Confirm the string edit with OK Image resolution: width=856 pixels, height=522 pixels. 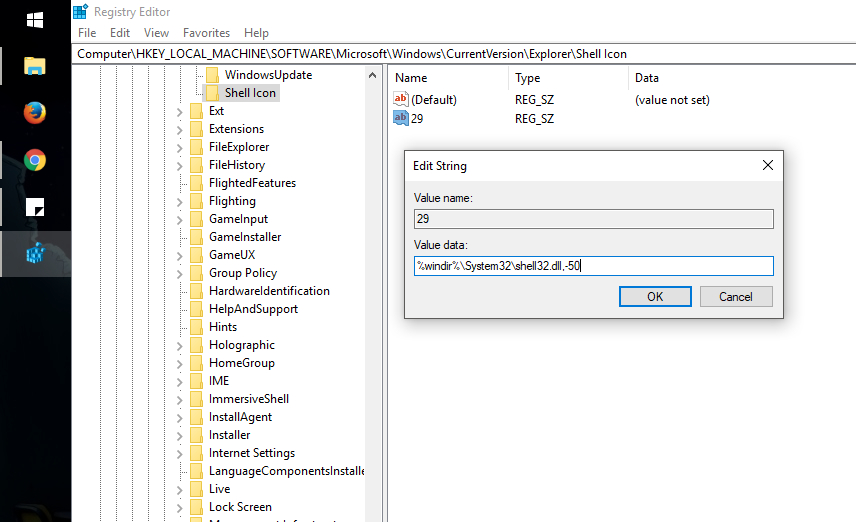click(x=655, y=296)
